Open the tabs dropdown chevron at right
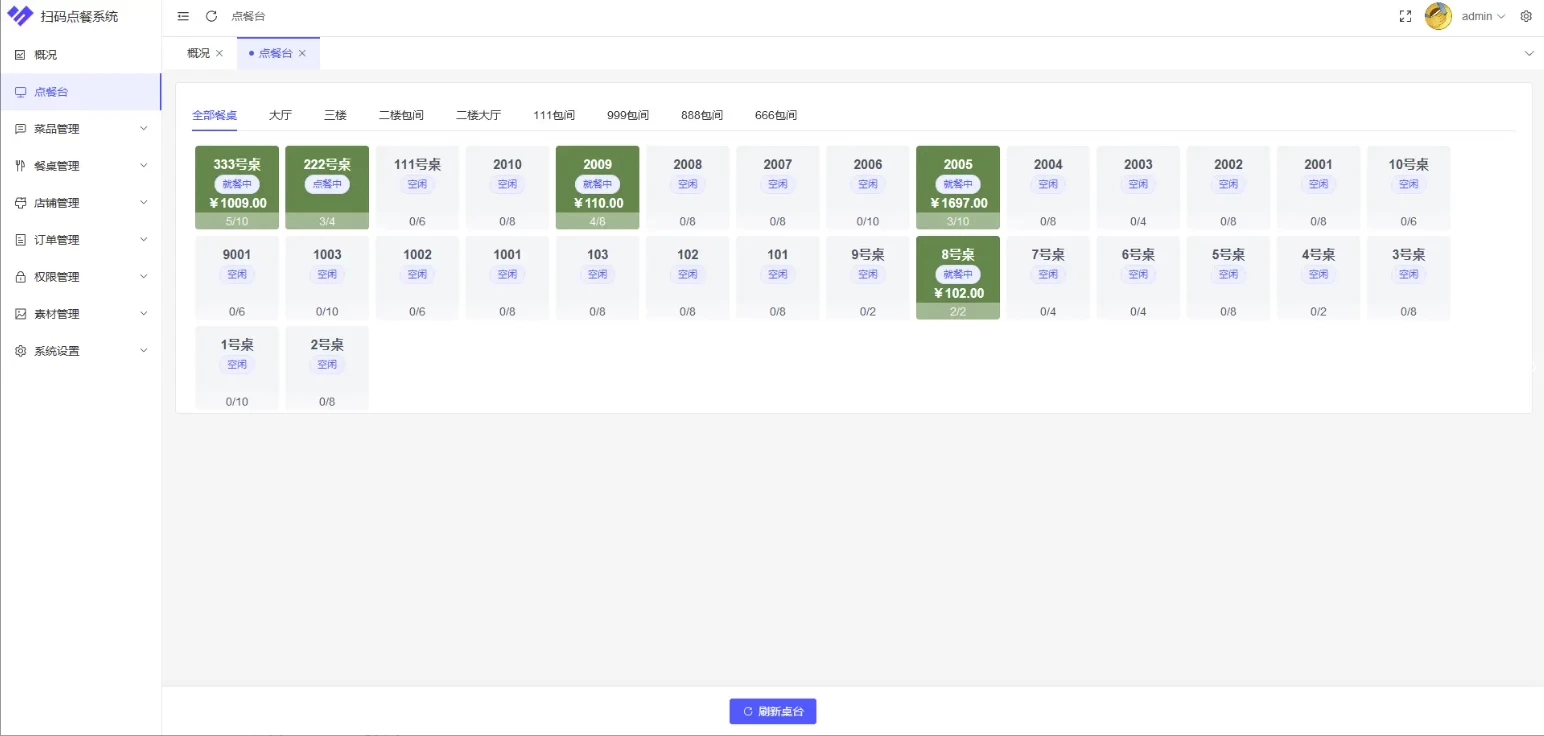Image resolution: width=1544 pixels, height=736 pixels. point(1528,53)
